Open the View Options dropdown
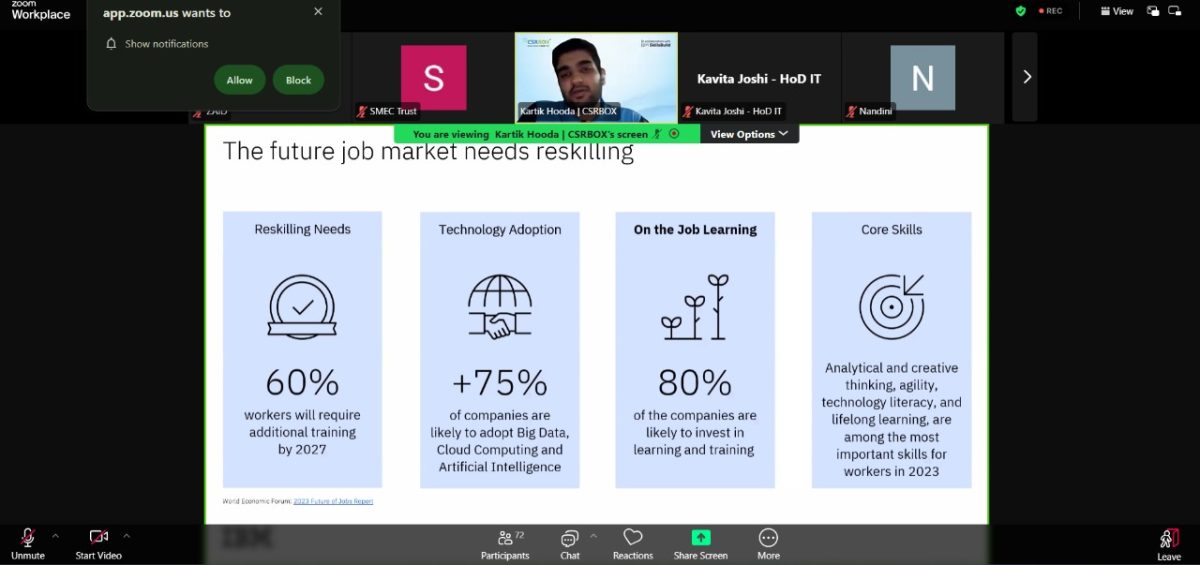Screen dimensions: 1200x565 749,134
